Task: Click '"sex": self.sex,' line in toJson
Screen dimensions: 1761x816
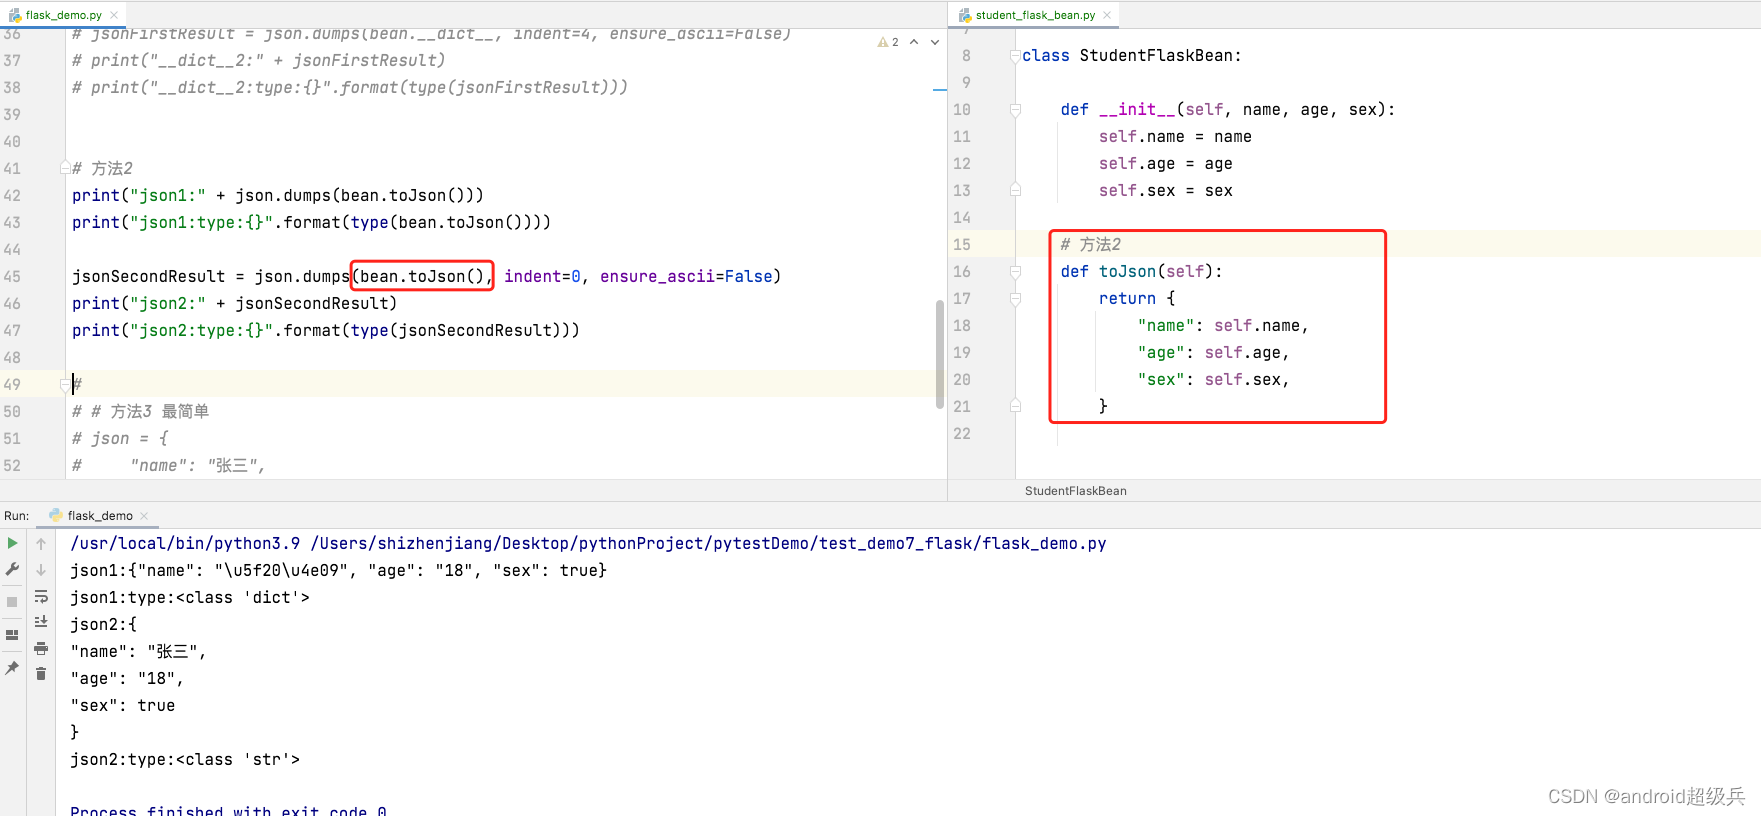Action: 1213,380
